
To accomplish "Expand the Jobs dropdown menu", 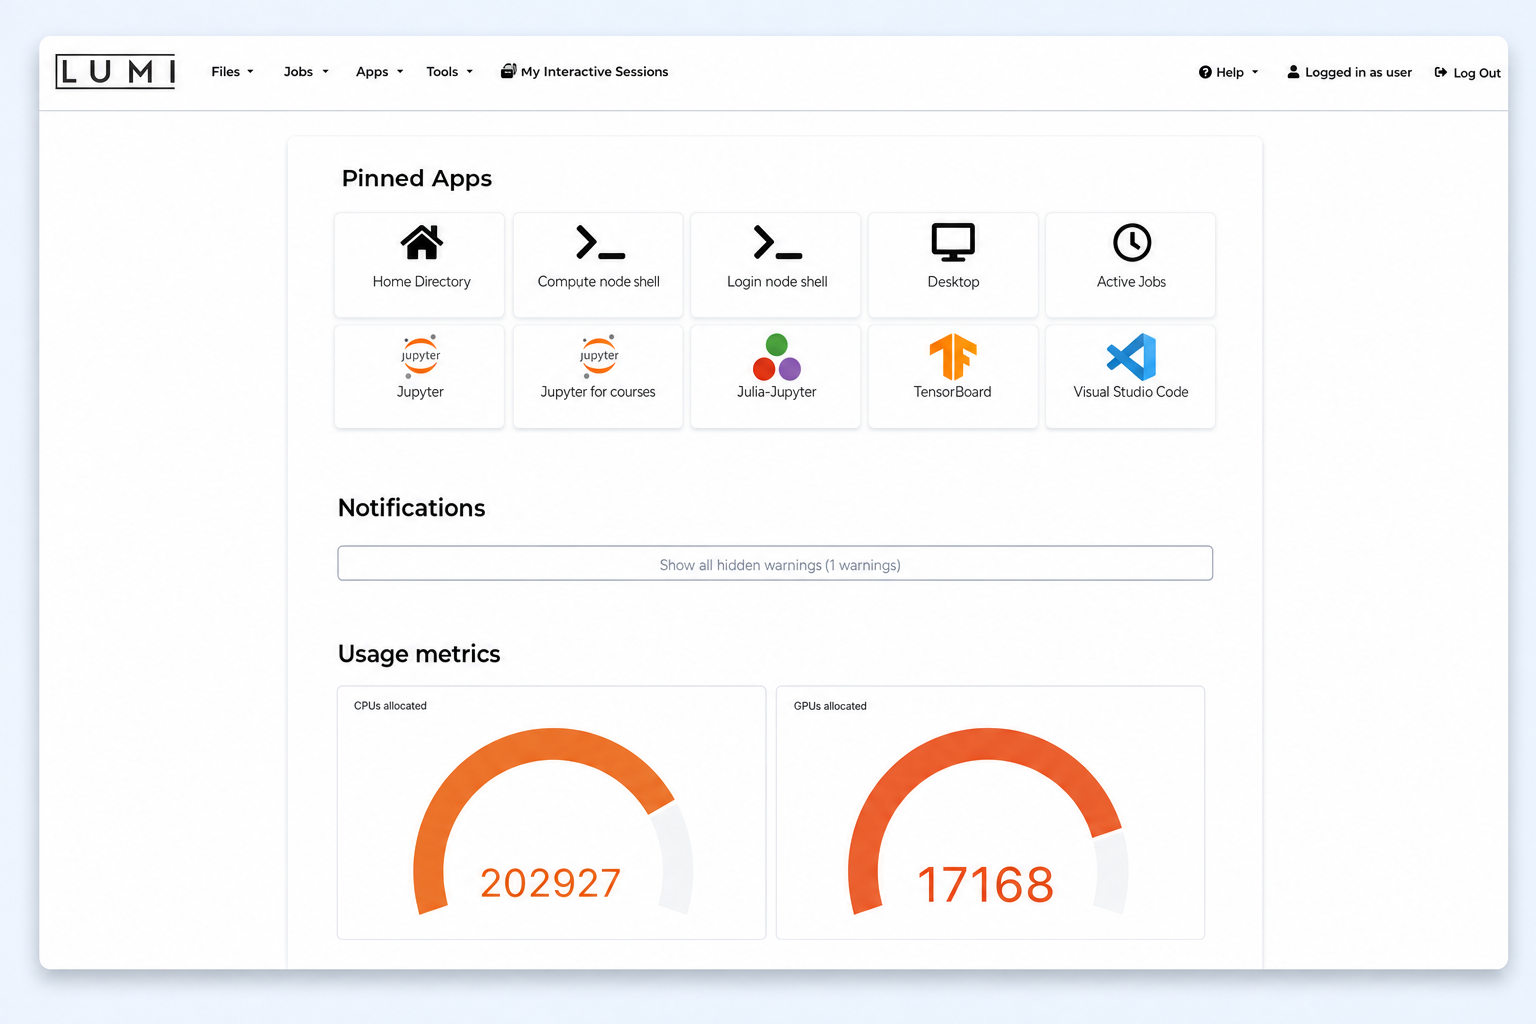I will click(x=306, y=72).
